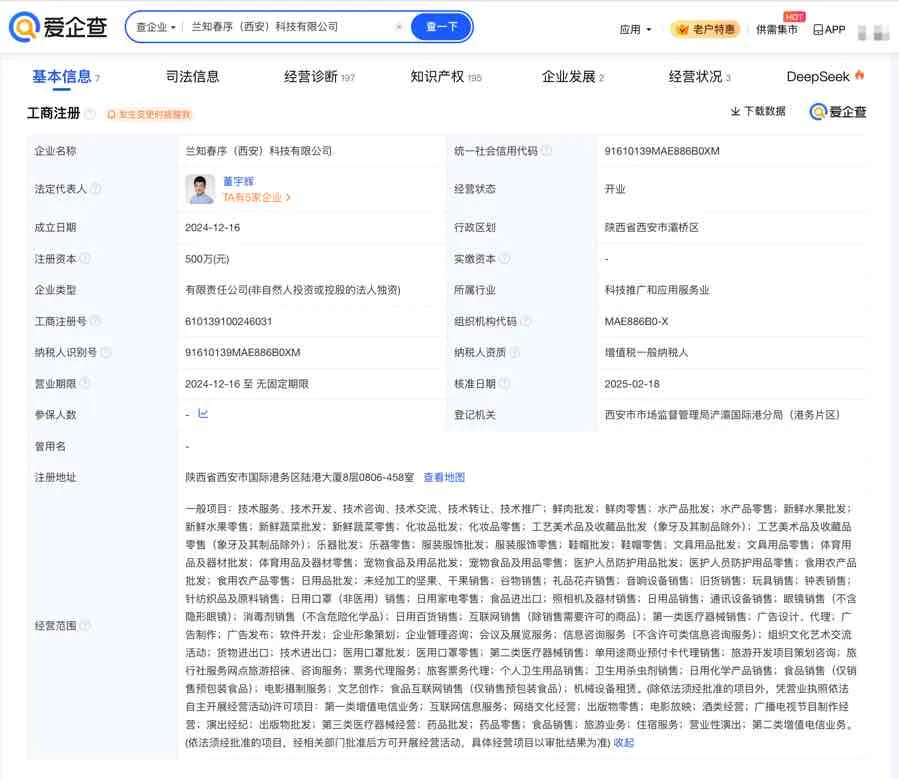Click the help icon next to 工商注册
The height and width of the screenshot is (779, 899).
[x=90, y=114]
